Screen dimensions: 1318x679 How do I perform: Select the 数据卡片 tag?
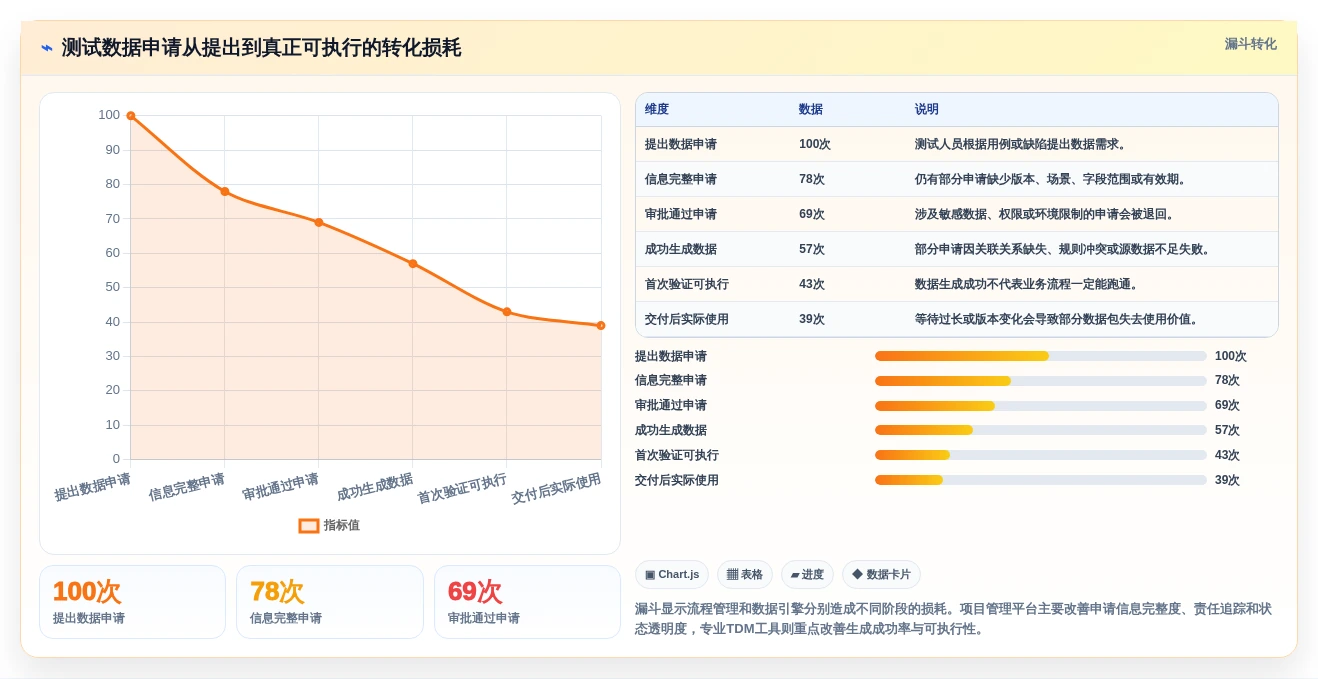(x=881, y=574)
